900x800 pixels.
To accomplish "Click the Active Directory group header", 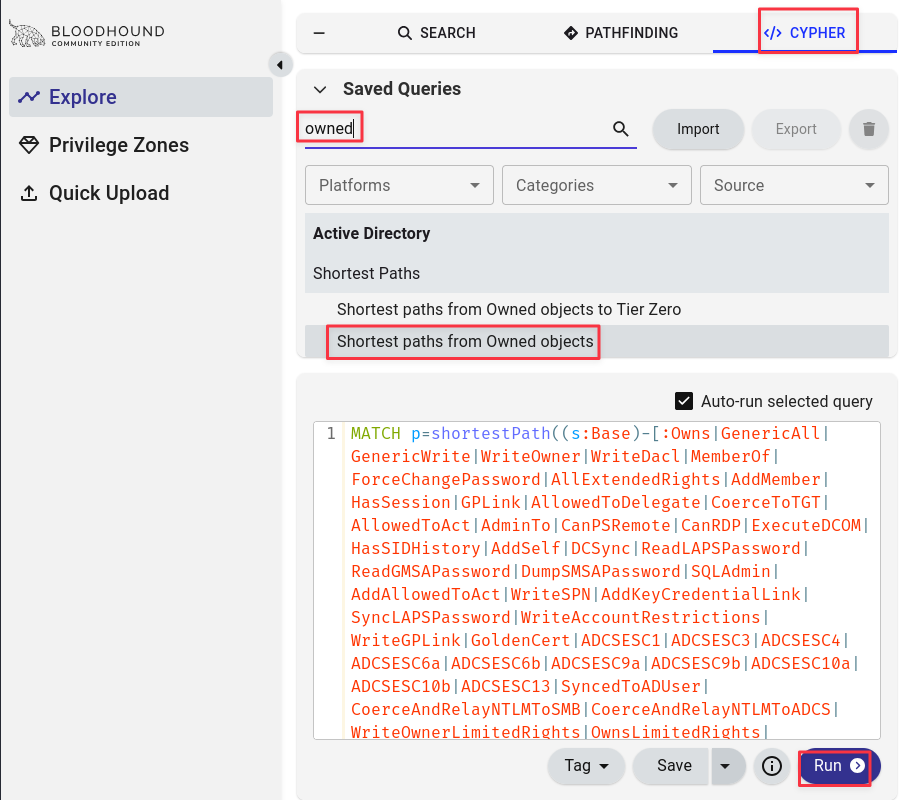I will (x=597, y=234).
